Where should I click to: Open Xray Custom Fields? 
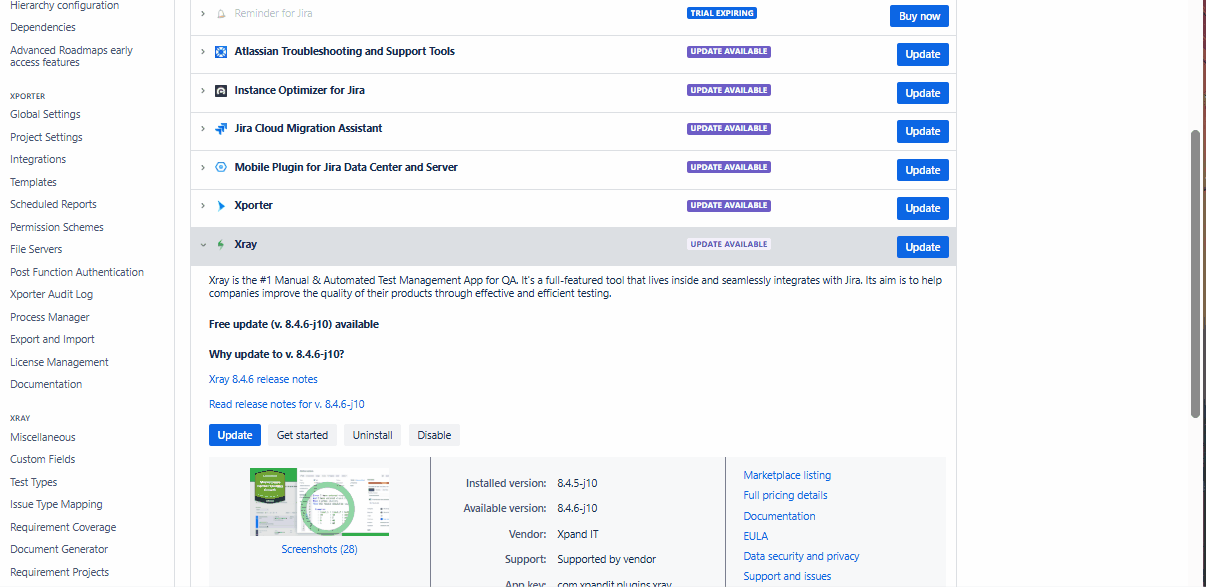point(43,459)
